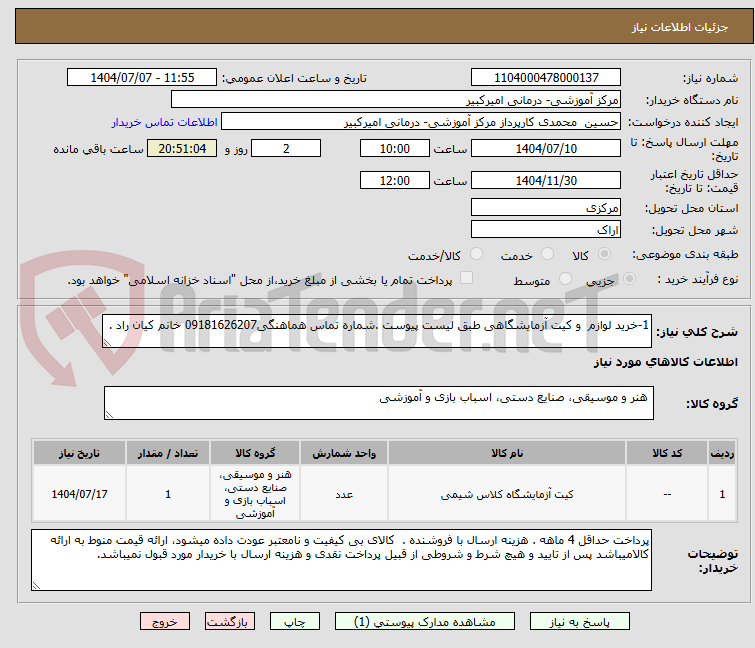Toggle the اسناد خزانه اسلامی payment checkbox

click(466, 278)
